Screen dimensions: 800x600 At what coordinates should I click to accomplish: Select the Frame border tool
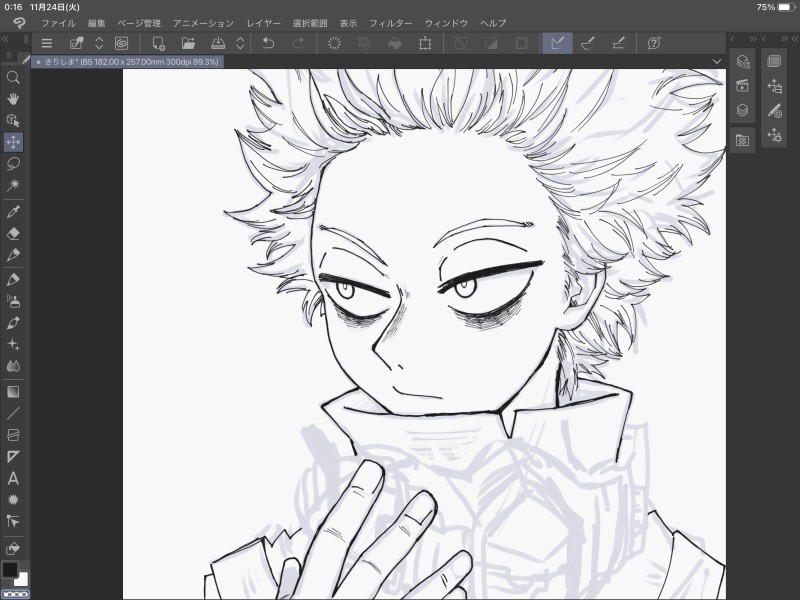(x=13, y=435)
